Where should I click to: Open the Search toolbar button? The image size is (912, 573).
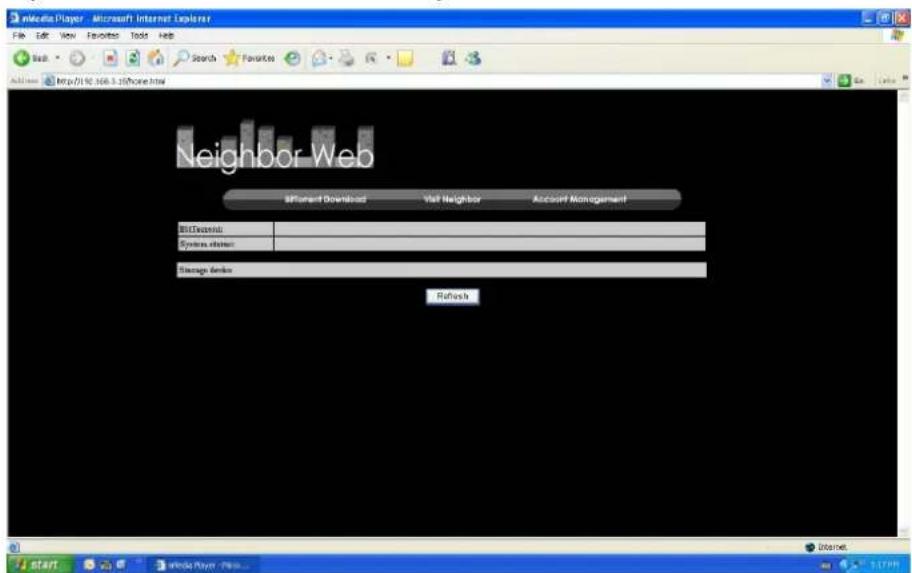click(194, 58)
